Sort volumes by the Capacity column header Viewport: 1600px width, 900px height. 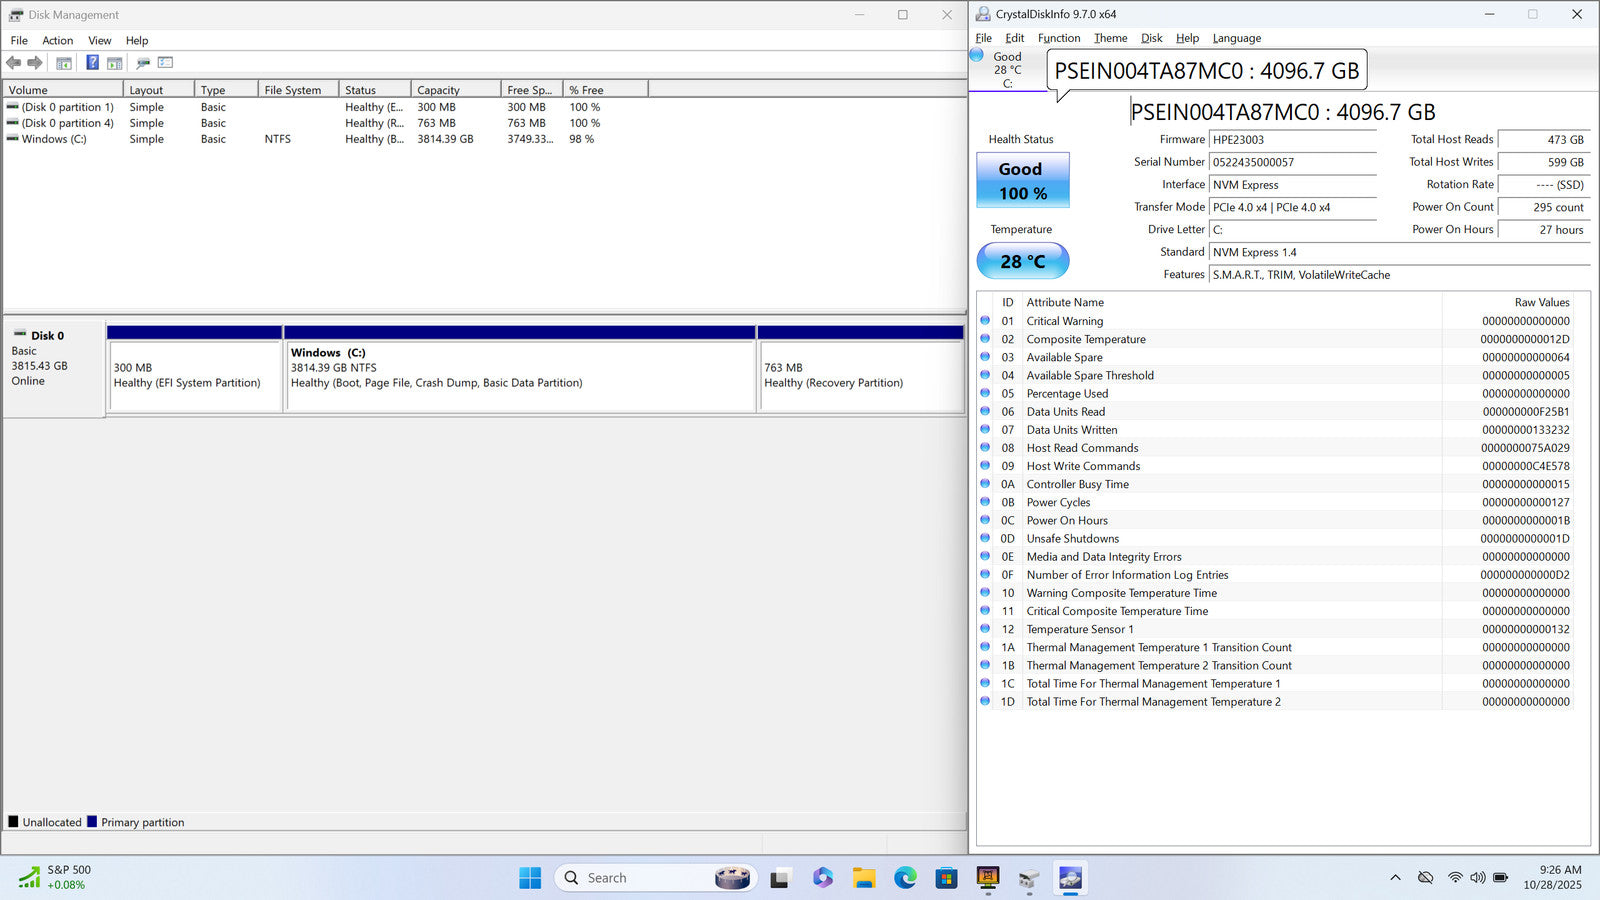[x=454, y=90]
